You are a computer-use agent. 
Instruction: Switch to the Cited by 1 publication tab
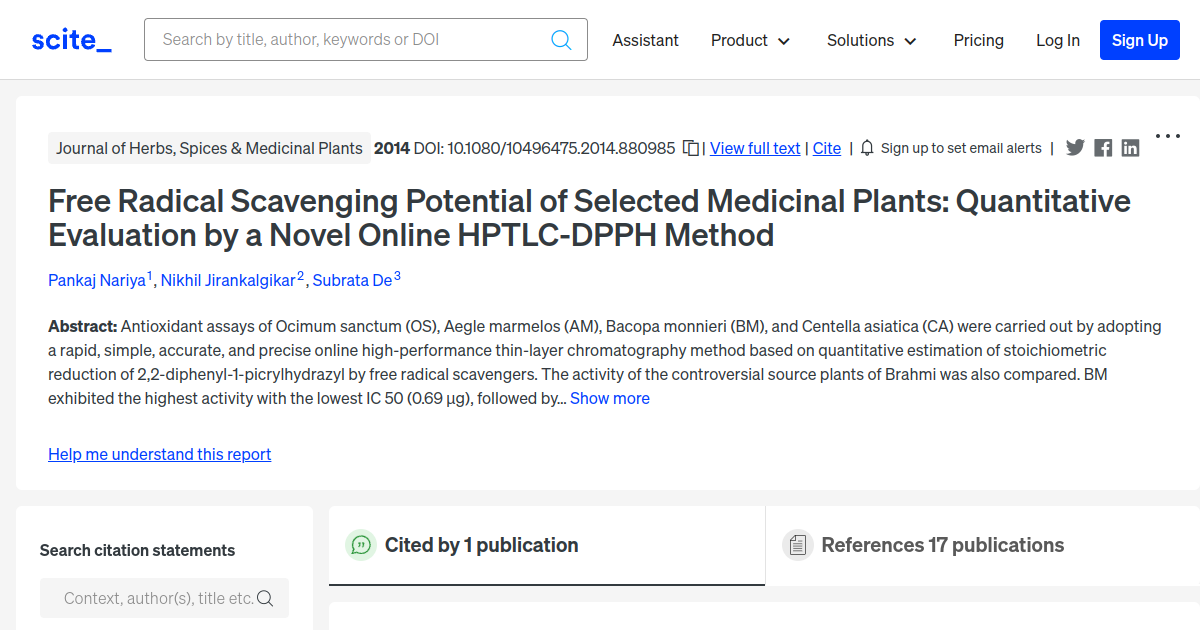point(481,545)
